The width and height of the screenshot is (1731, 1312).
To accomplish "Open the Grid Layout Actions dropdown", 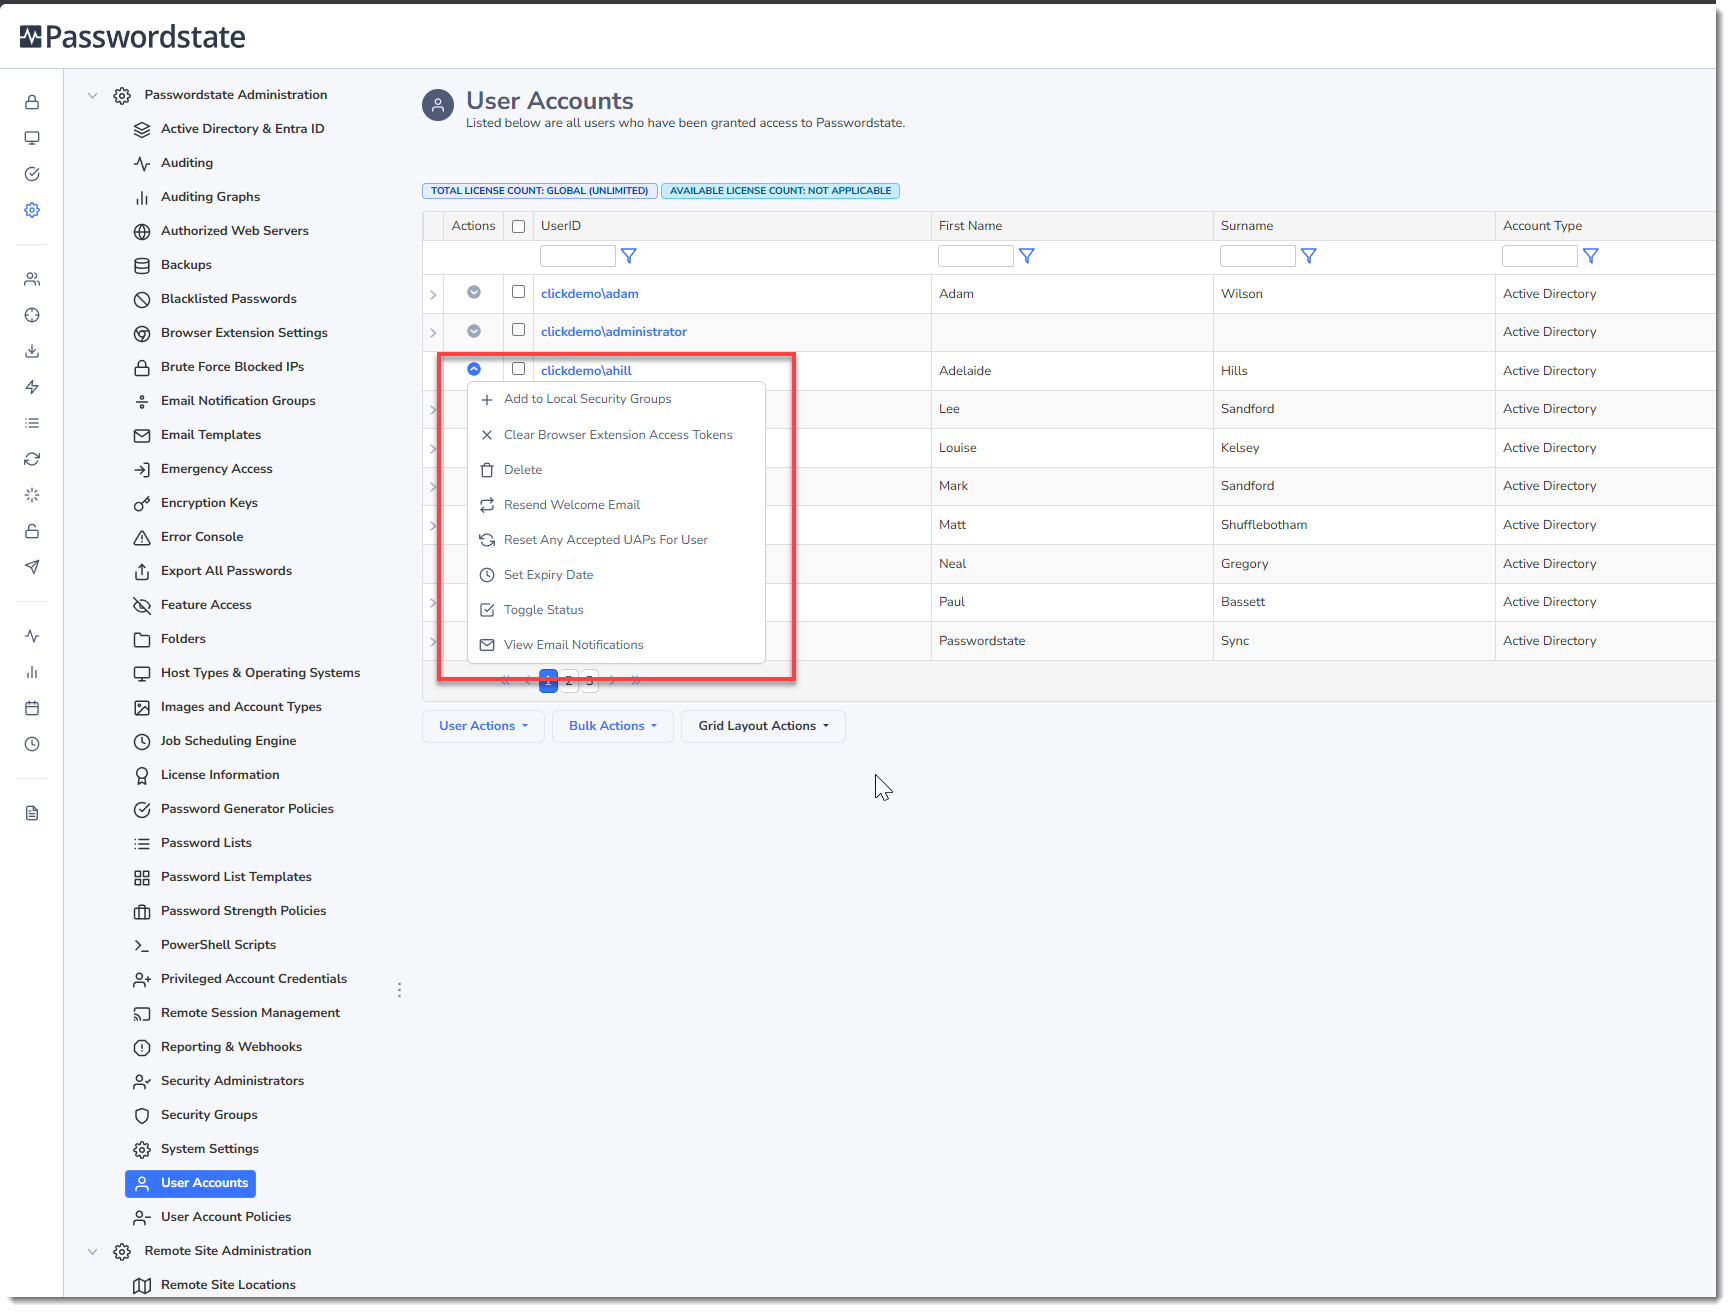I will coord(764,726).
